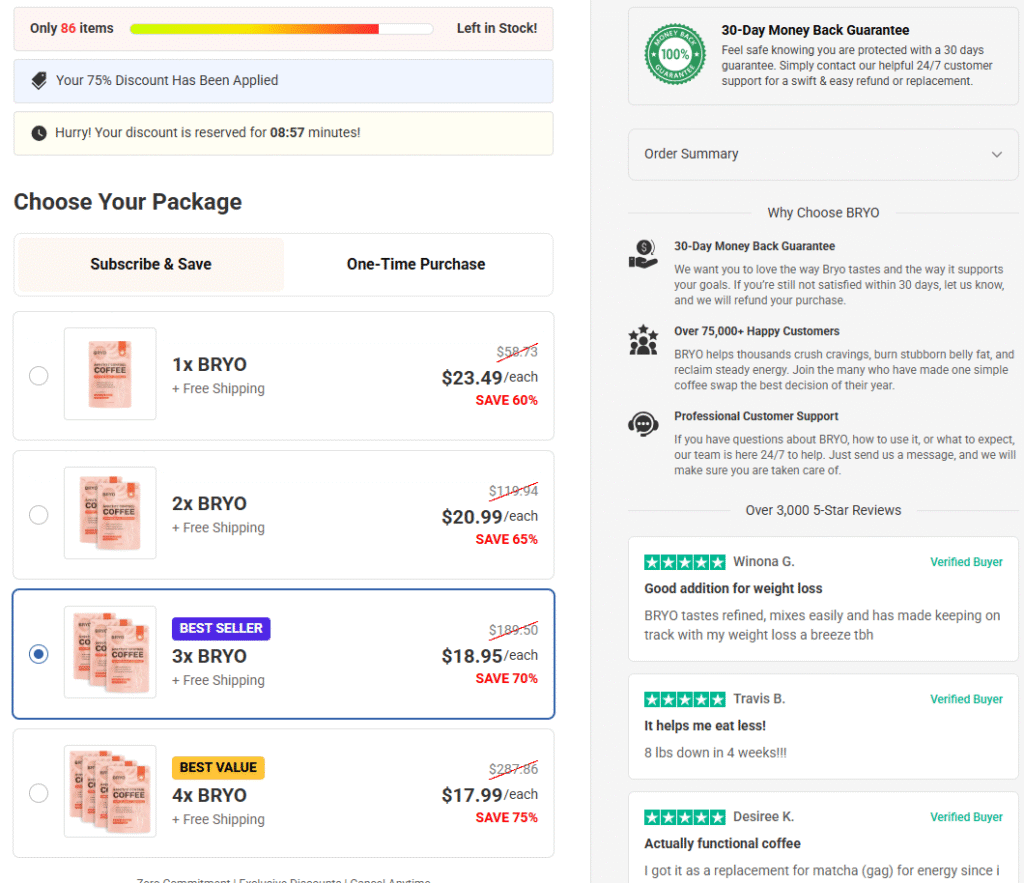Click the 100% money back guarantee seal
The image size is (1024, 883).
(x=675, y=54)
